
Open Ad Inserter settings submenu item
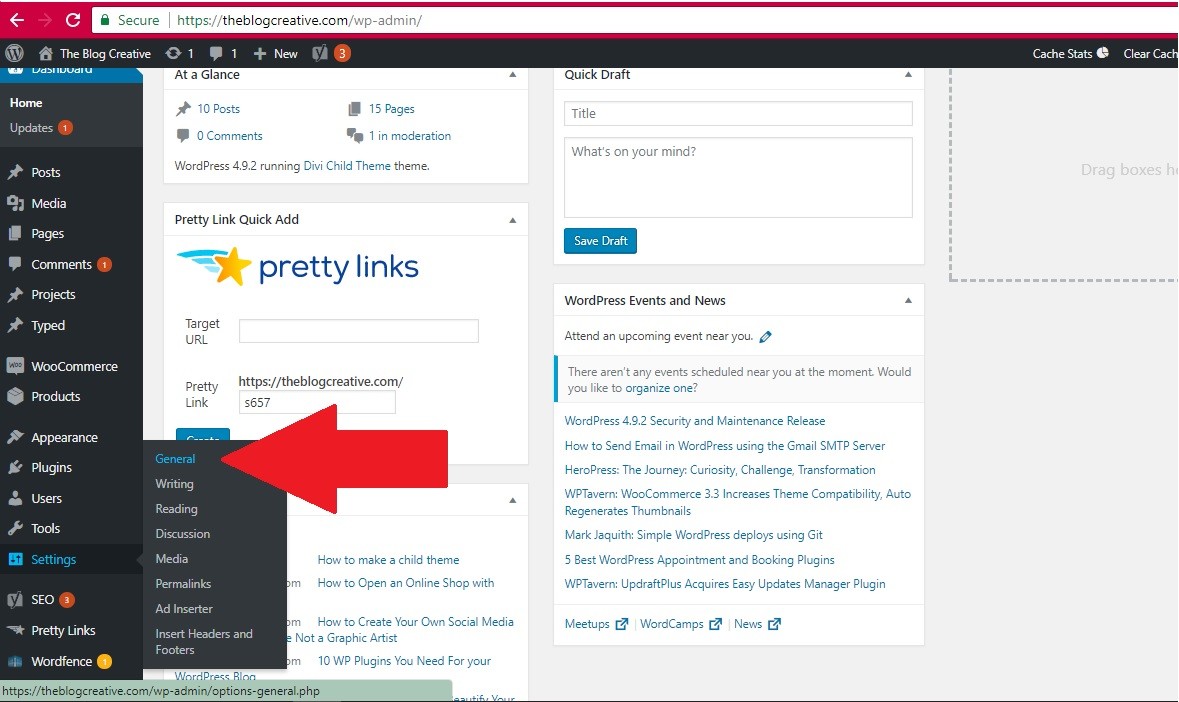[184, 609]
